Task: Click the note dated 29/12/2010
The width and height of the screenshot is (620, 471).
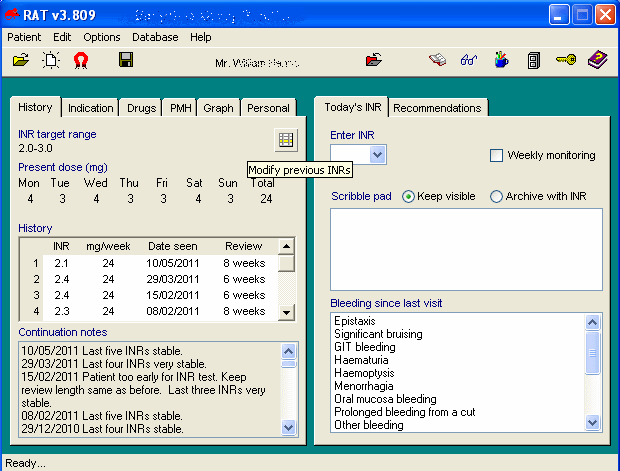Action: [102, 429]
